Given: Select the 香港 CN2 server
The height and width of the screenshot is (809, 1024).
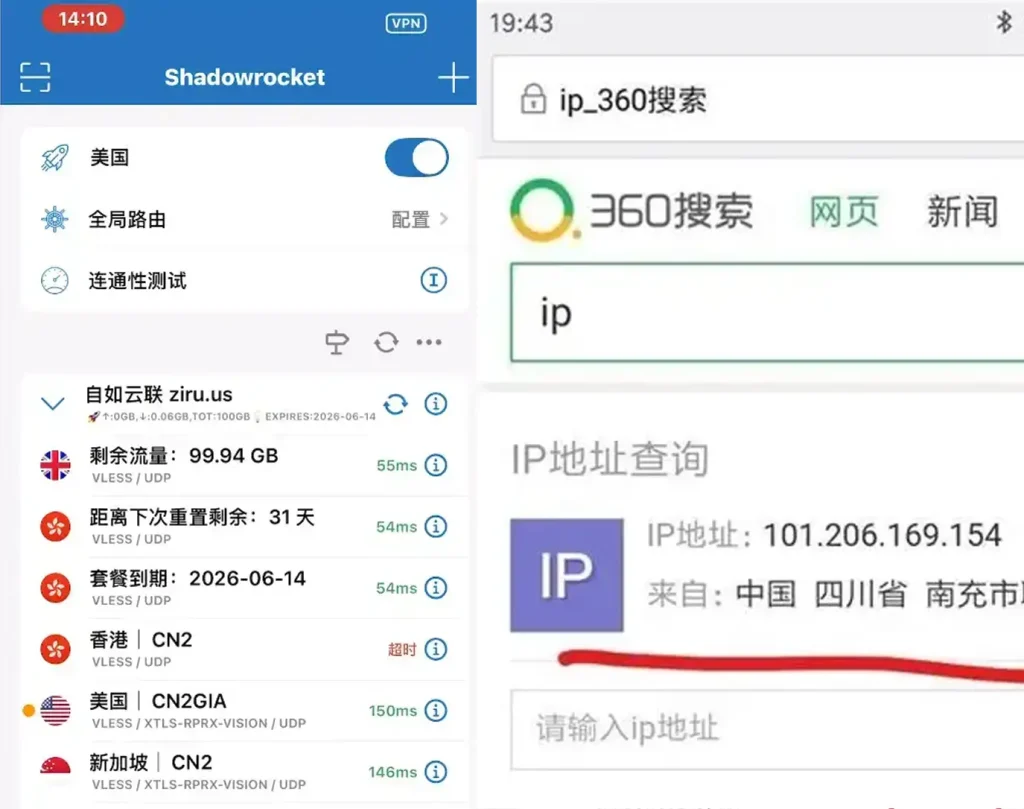Looking at the screenshot, I should (x=244, y=650).
